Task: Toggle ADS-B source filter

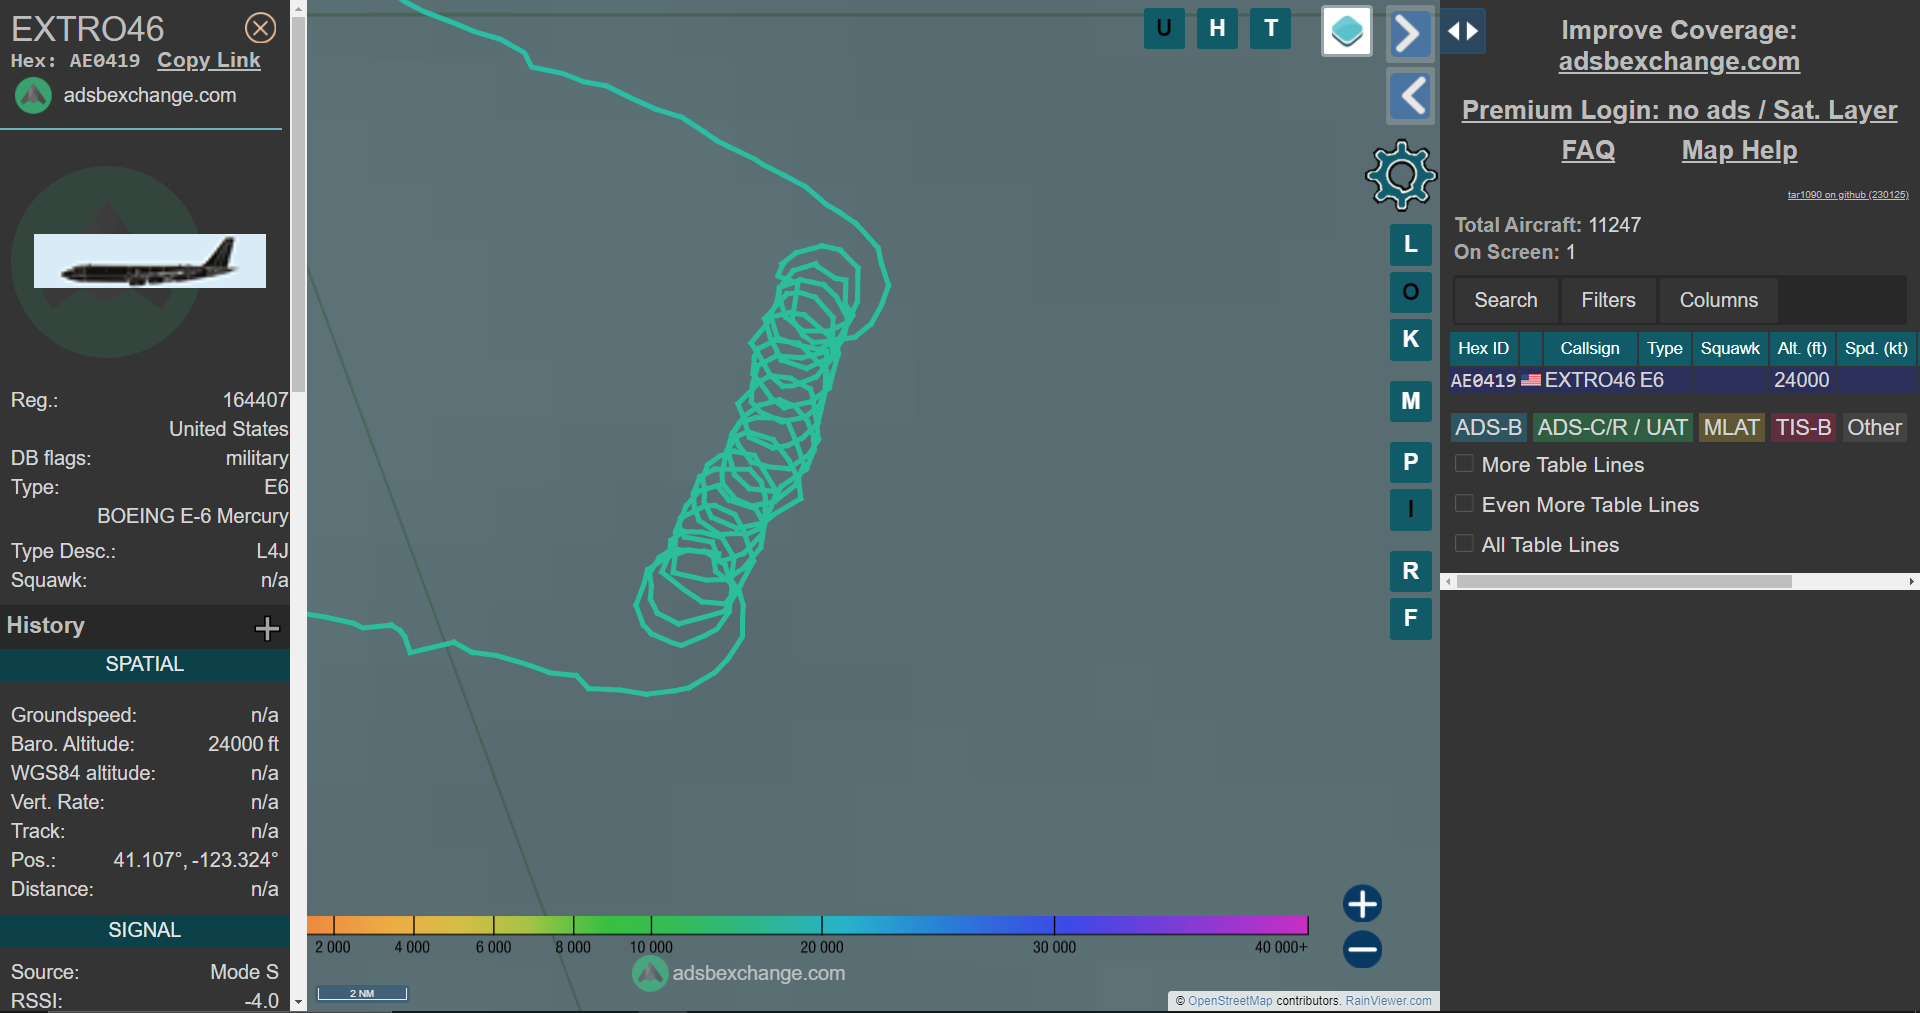Action: point(1488,428)
